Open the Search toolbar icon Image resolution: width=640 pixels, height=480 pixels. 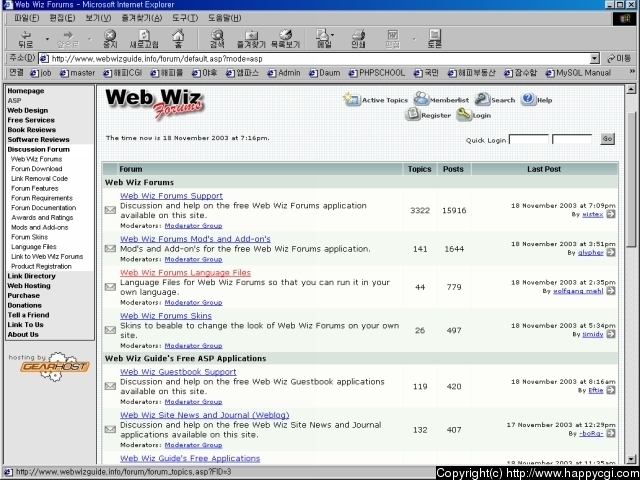[217, 39]
